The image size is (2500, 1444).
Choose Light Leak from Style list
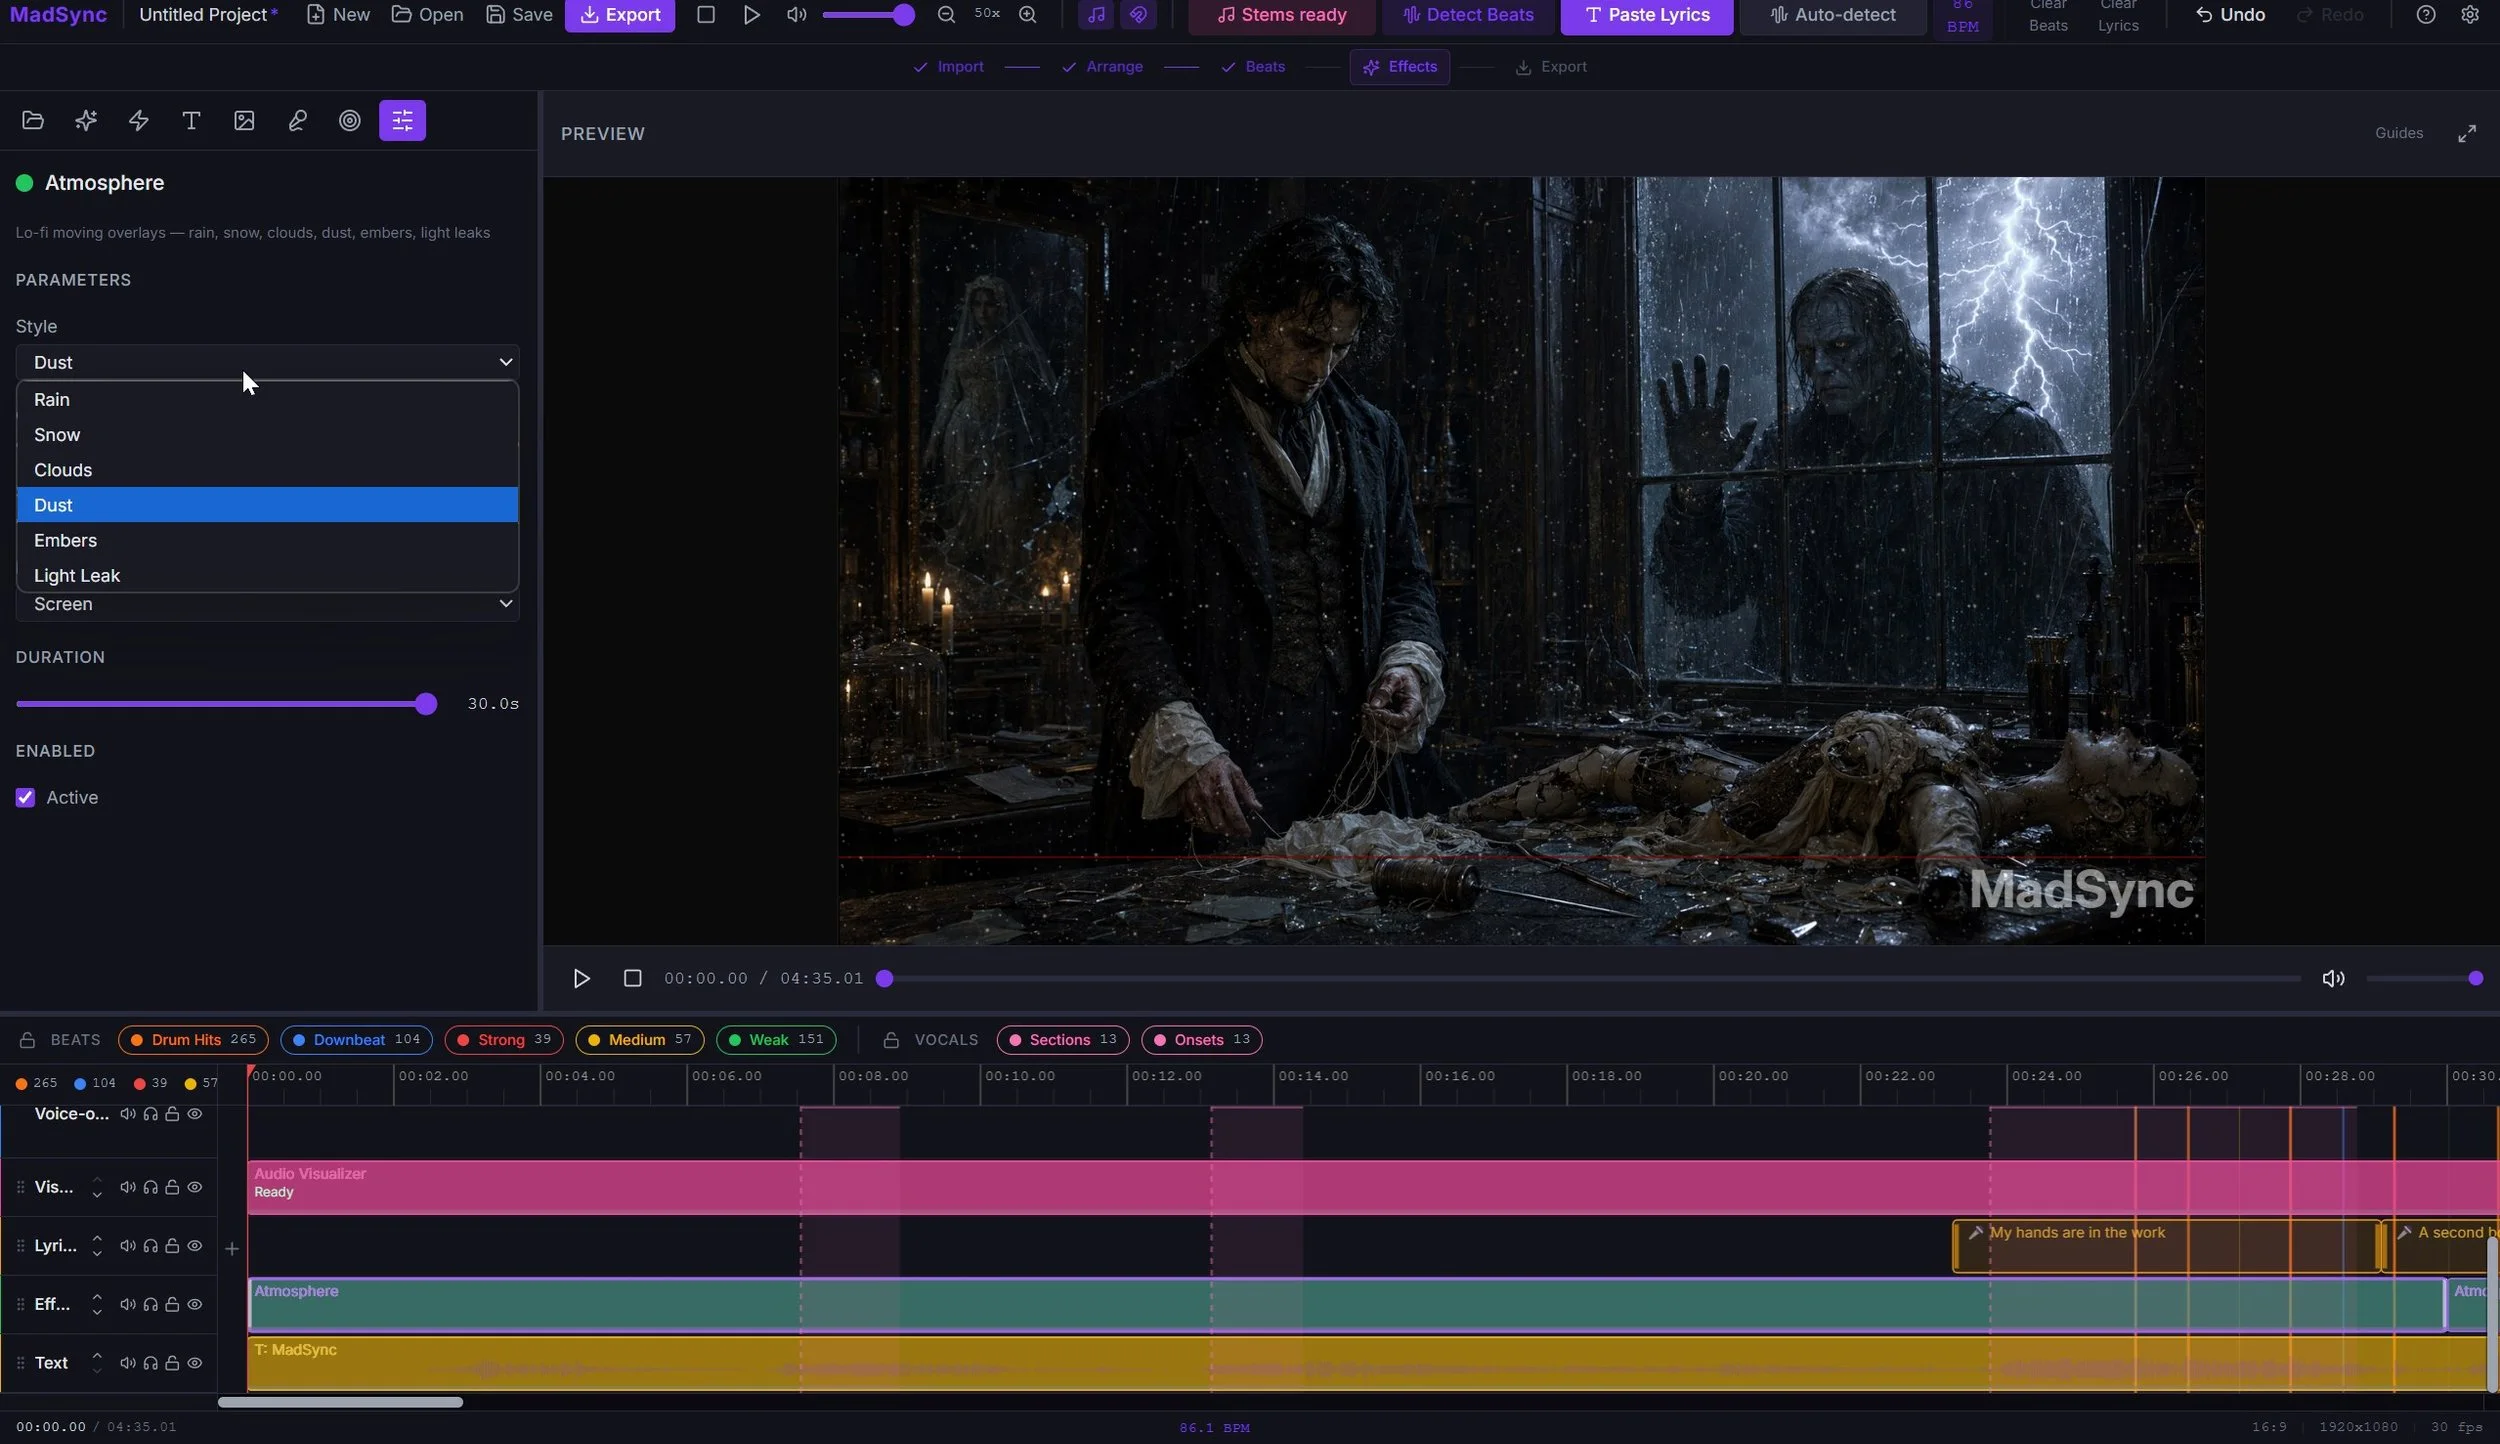point(267,575)
